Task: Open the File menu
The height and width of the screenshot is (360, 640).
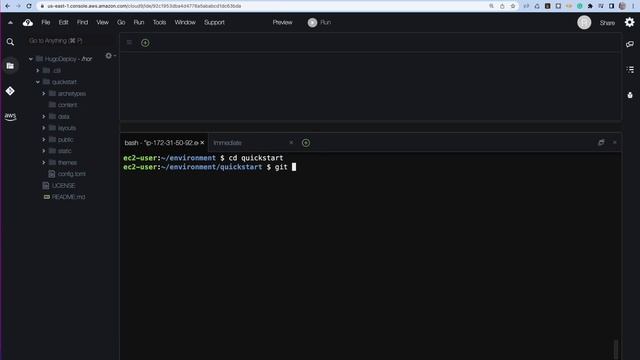Action: tap(46, 22)
